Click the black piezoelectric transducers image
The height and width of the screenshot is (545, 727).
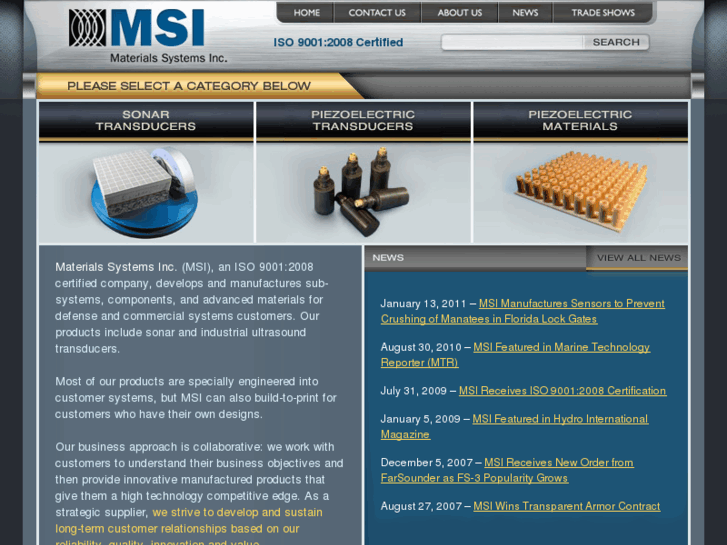coord(362,191)
